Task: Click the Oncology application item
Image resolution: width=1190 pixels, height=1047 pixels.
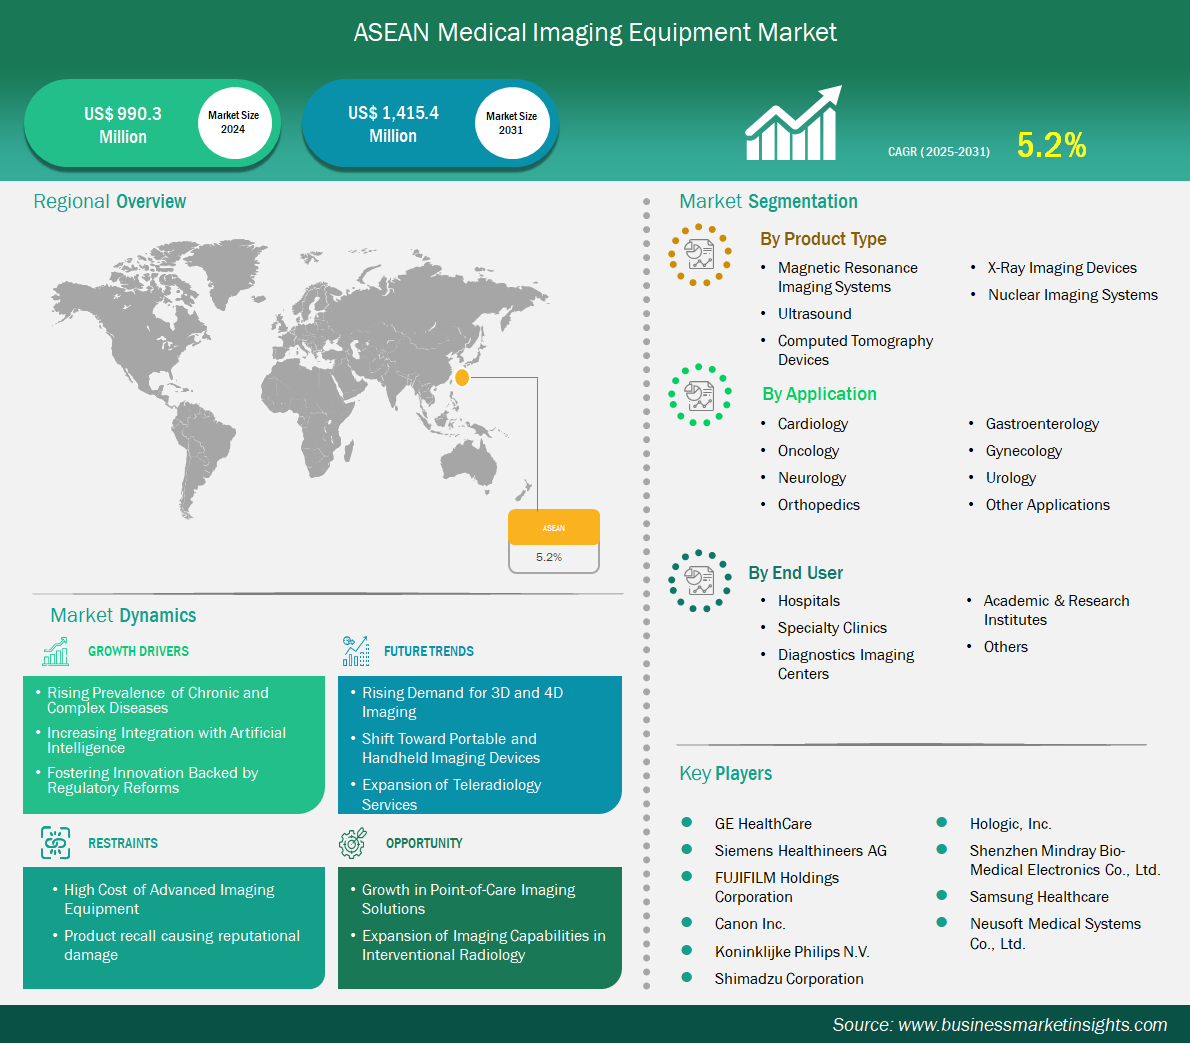Action: pos(808,451)
